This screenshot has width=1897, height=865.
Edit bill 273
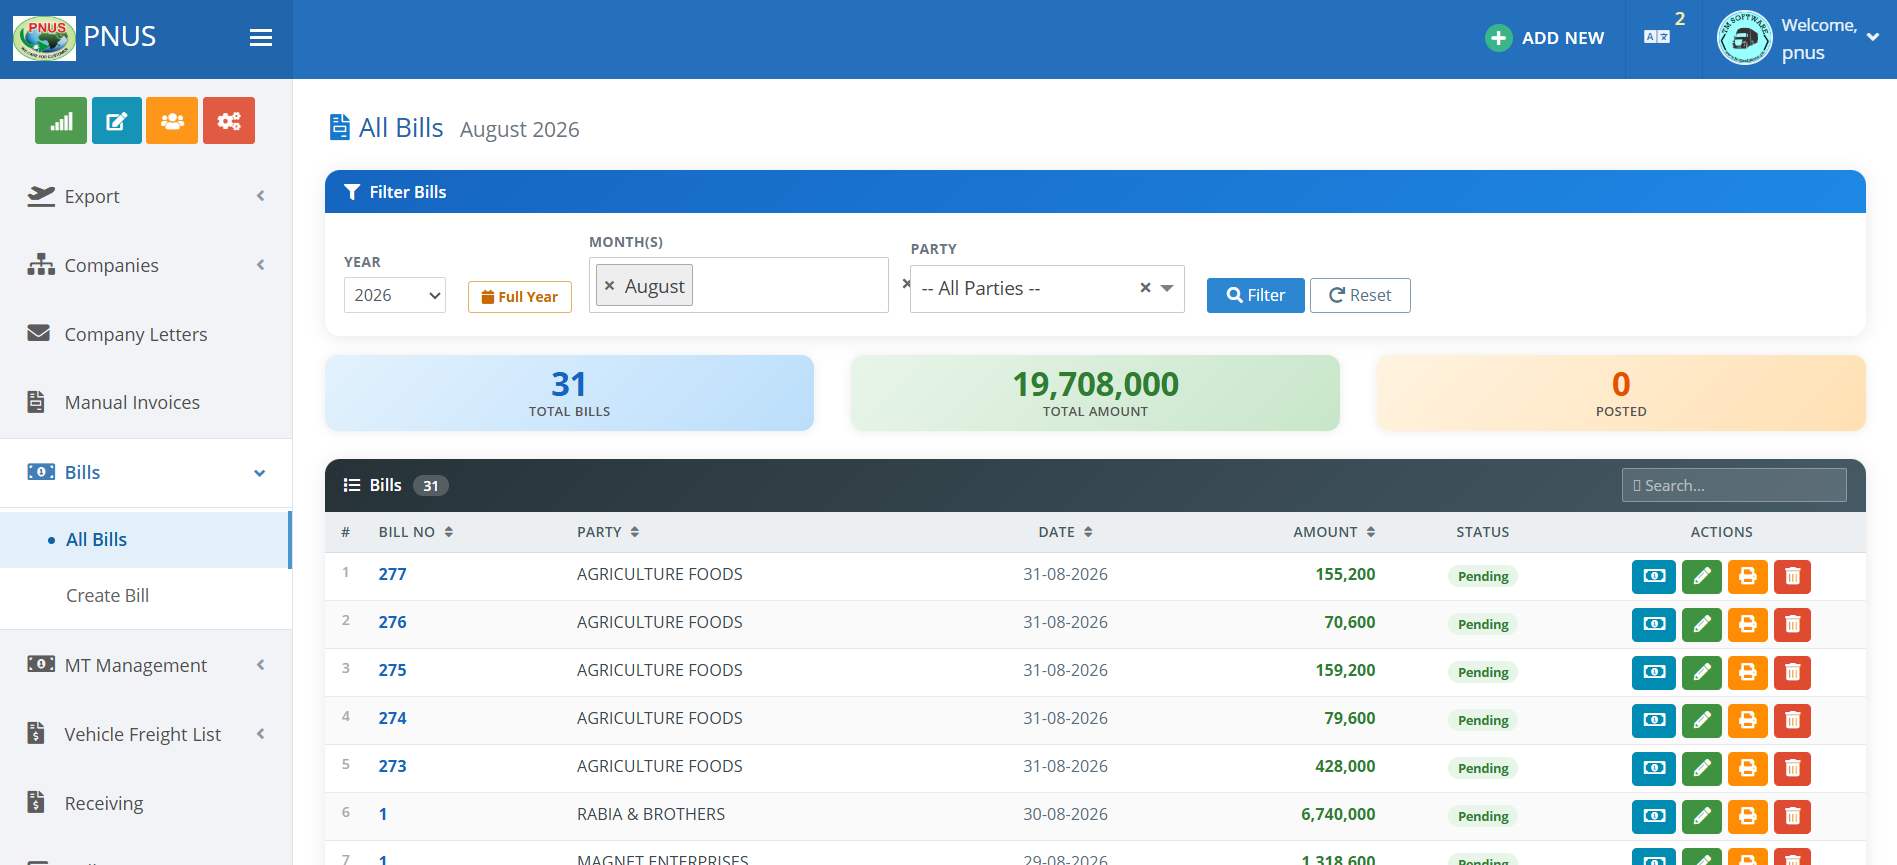tap(1702, 768)
